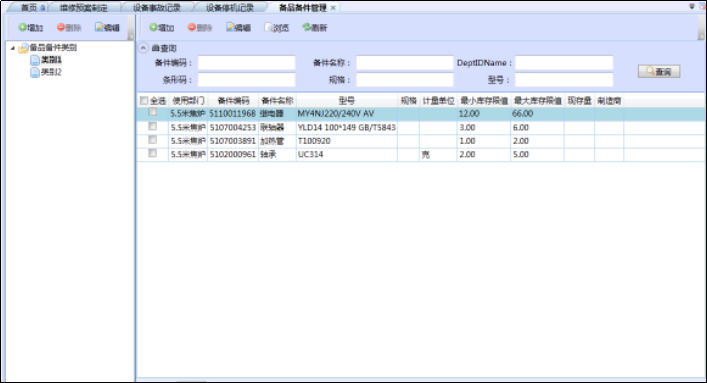Click part code 5107004253
707x383 pixels.
[233, 128]
